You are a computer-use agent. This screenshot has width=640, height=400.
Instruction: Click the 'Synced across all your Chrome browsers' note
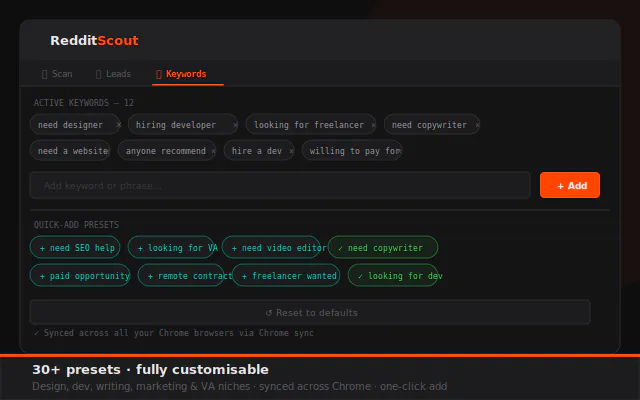click(174, 333)
